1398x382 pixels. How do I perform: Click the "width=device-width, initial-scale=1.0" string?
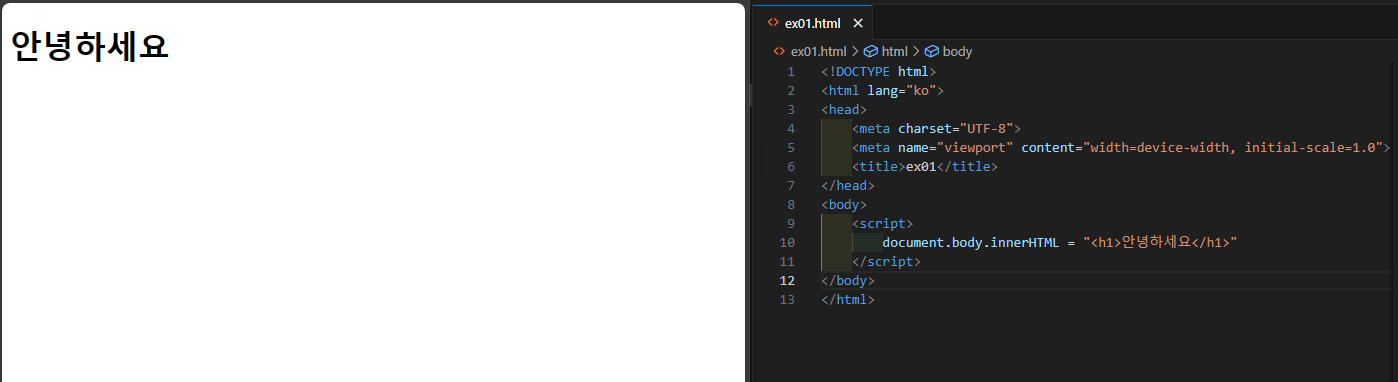(x=1233, y=148)
